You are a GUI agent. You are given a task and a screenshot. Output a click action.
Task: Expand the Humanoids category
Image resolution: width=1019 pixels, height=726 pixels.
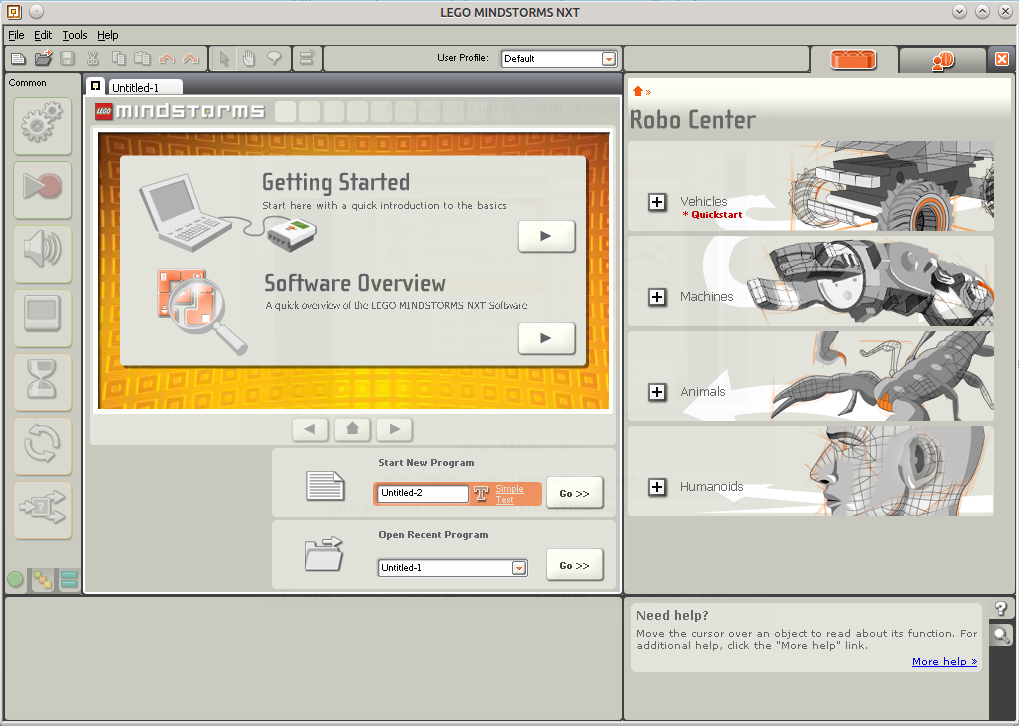coord(657,487)
